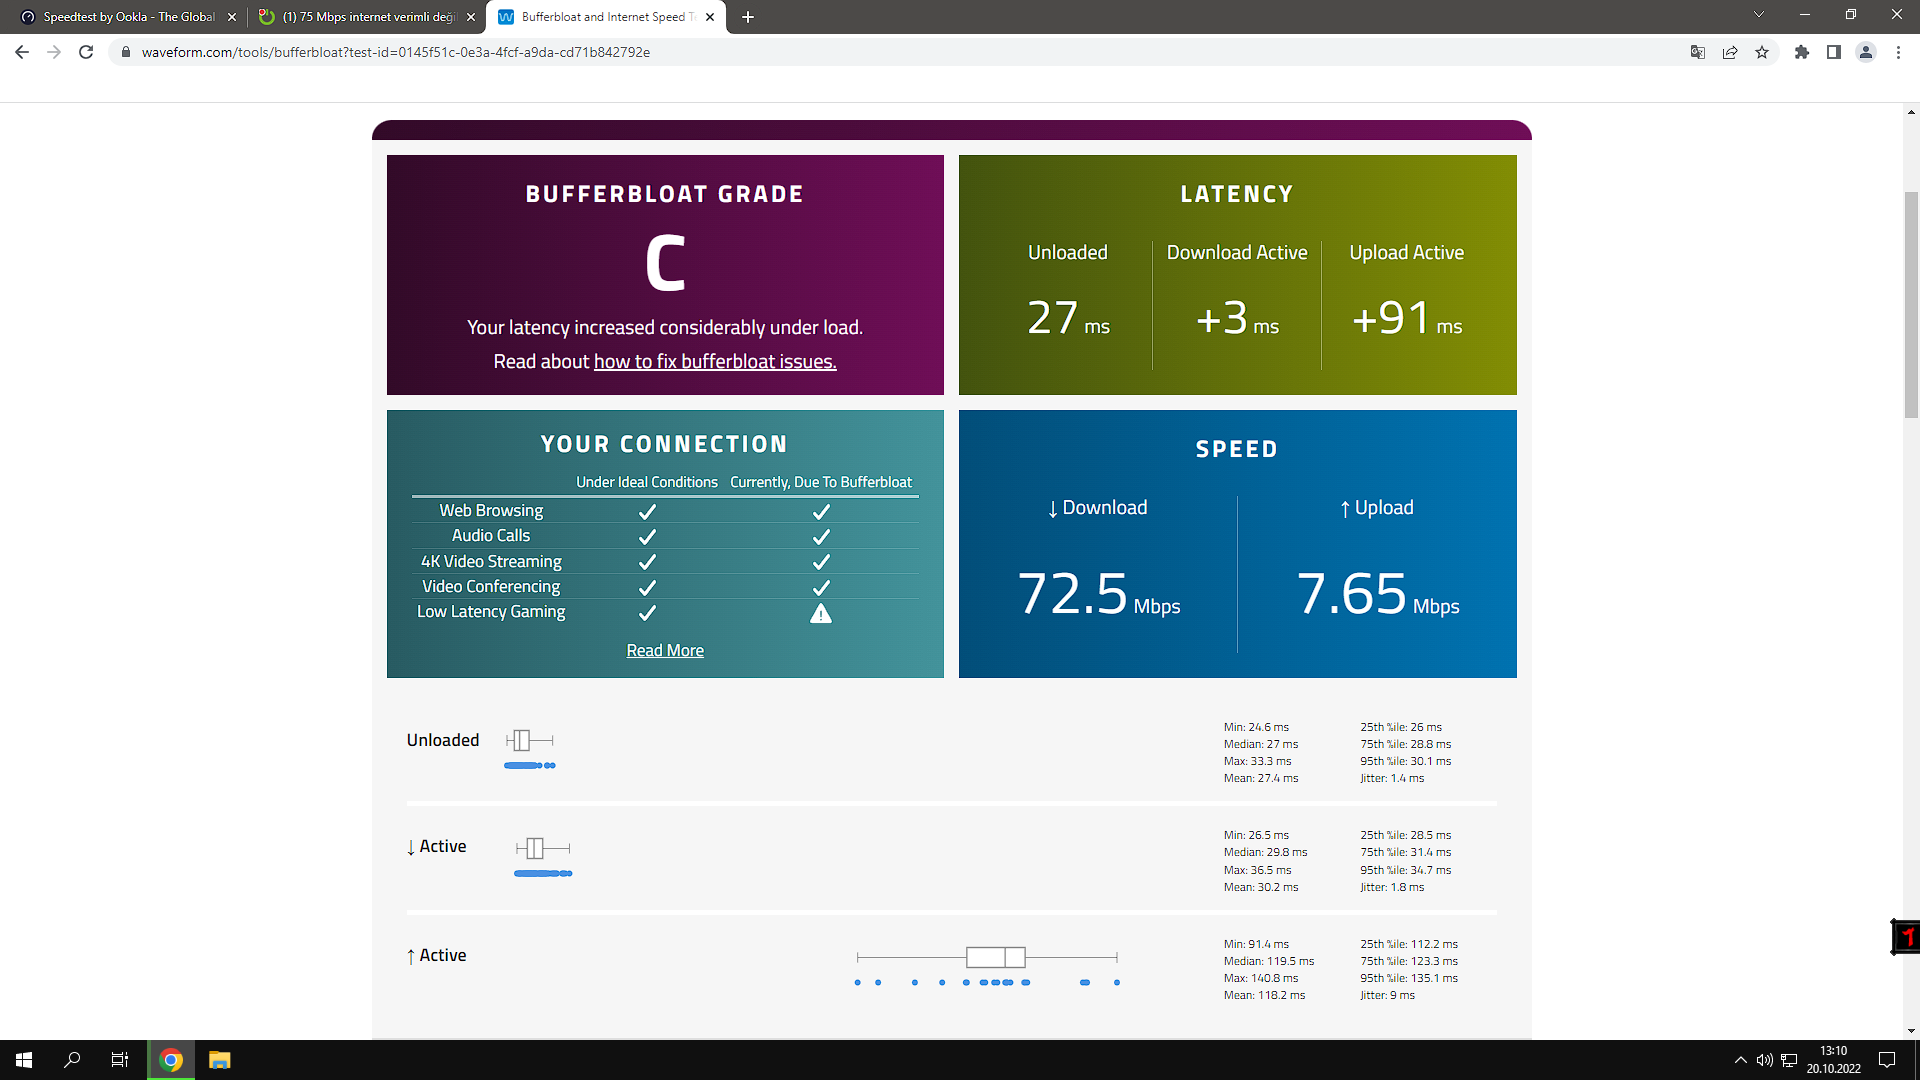
Task: Click the page vertical scrollbar thumb
Action: pos(1911,305)
